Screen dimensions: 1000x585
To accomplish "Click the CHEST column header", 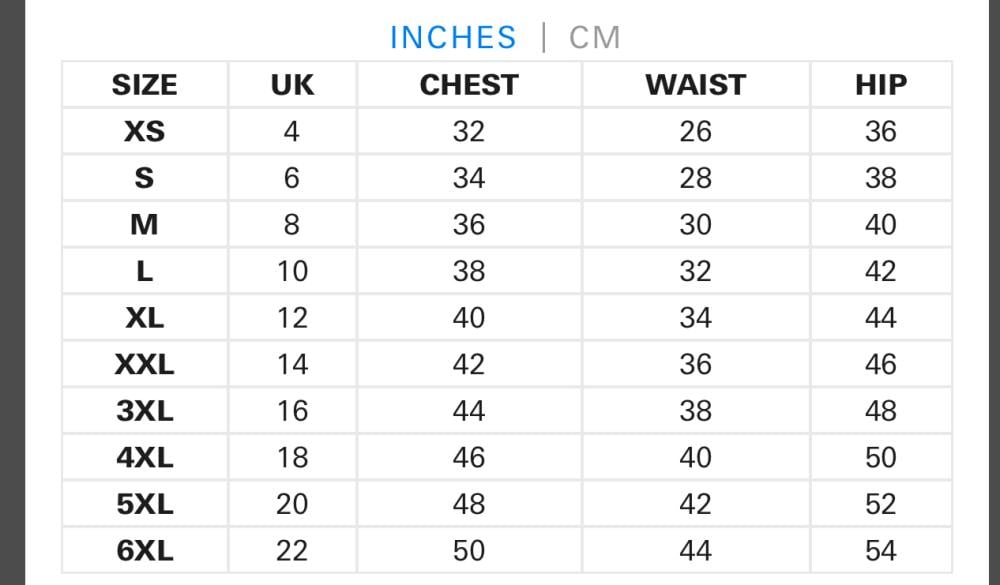I will pos(469,85).
